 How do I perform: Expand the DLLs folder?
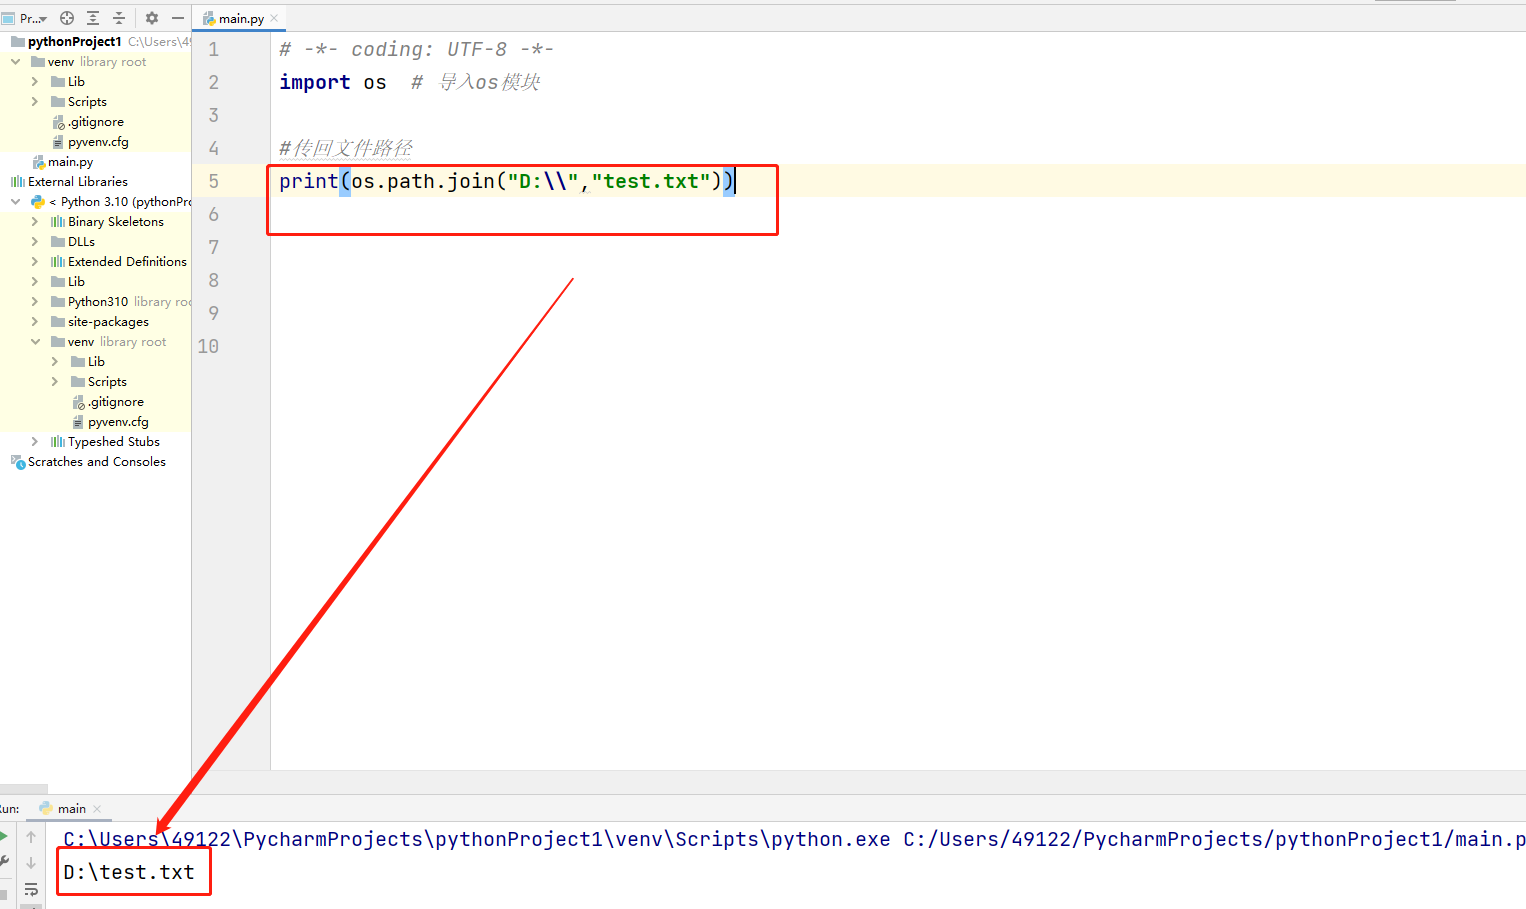(x=35, y=241)
